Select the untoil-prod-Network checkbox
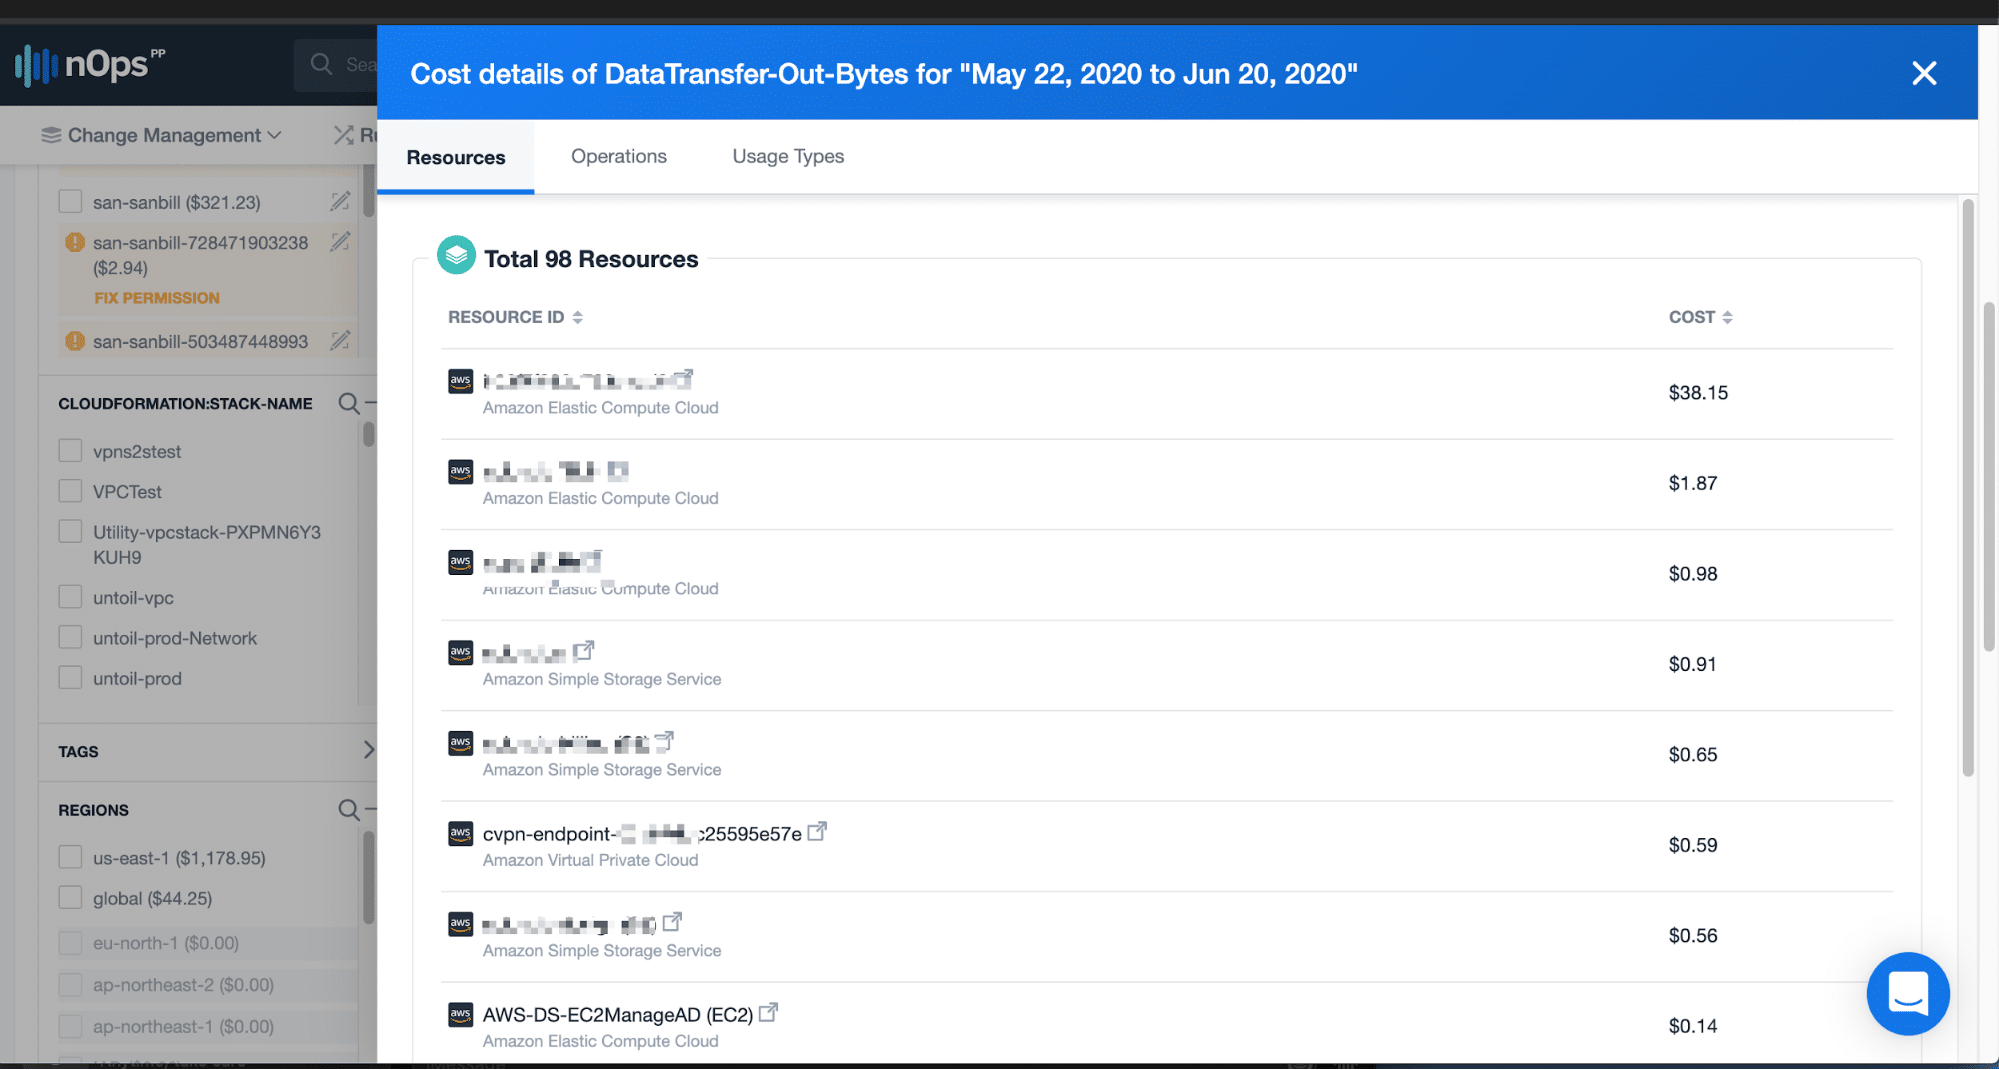This screenshot has height=1070, width=1999. (70, 637)
